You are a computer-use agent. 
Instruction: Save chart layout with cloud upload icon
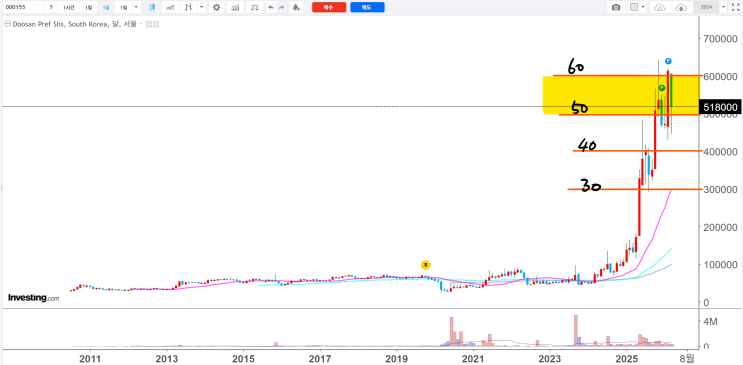pyautogui.click(x=681, y=7)
